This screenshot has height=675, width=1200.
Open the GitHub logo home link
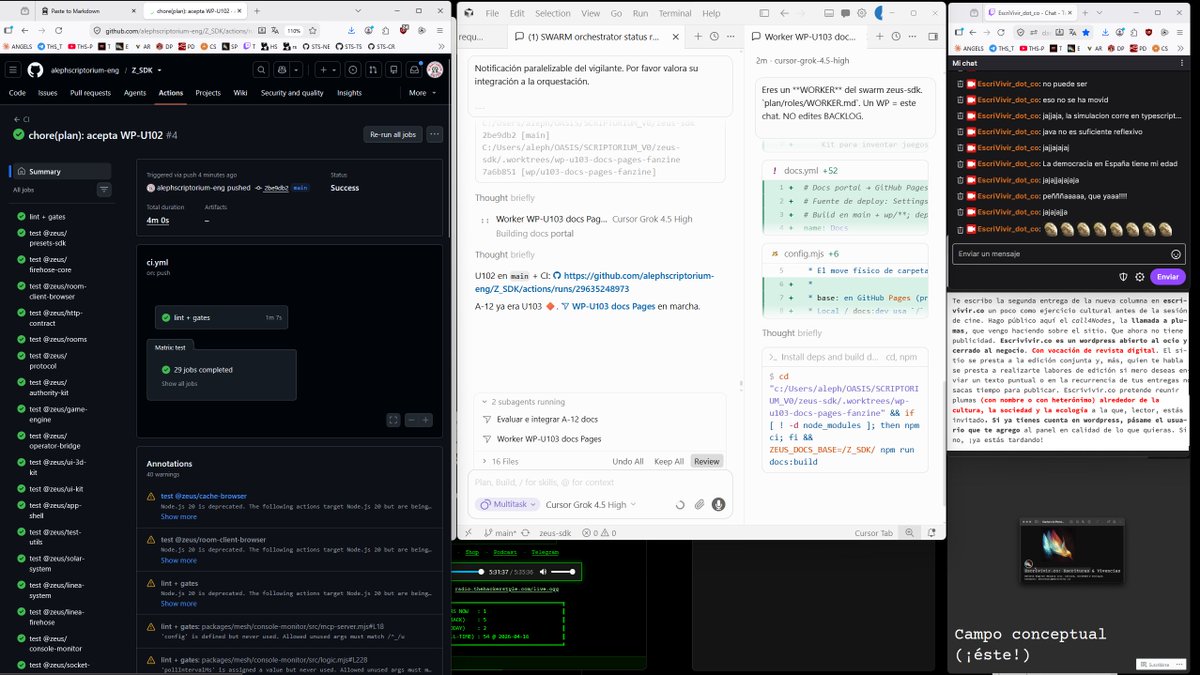(35, 70)
